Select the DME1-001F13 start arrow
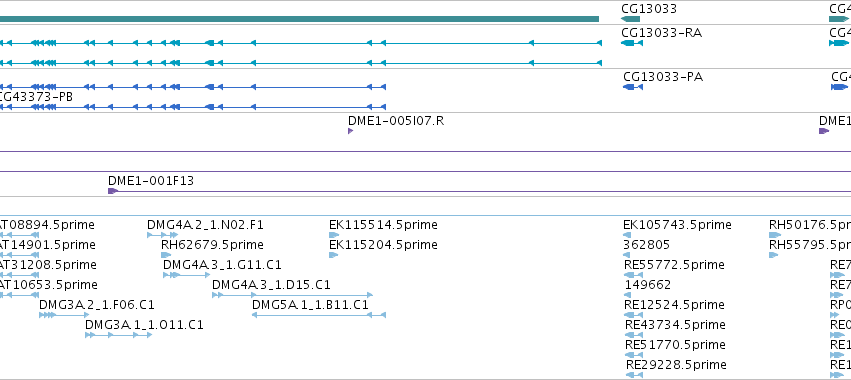851x380 pixels. [x=113, y=191]
